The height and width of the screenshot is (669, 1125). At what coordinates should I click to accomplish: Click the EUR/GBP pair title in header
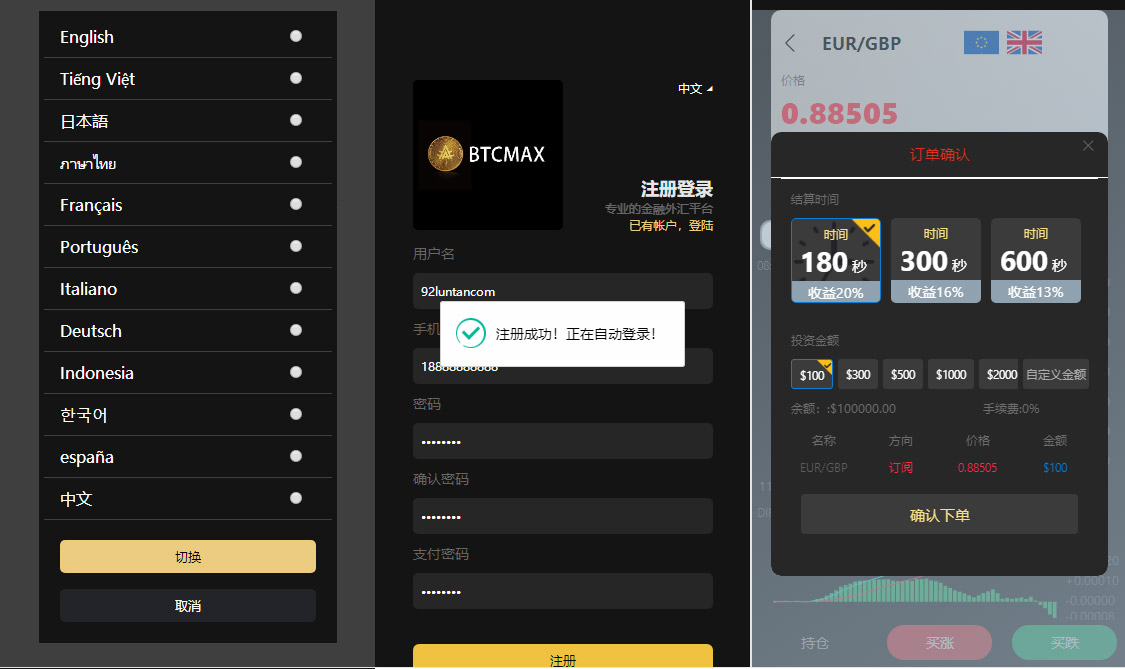coord(861,44)
